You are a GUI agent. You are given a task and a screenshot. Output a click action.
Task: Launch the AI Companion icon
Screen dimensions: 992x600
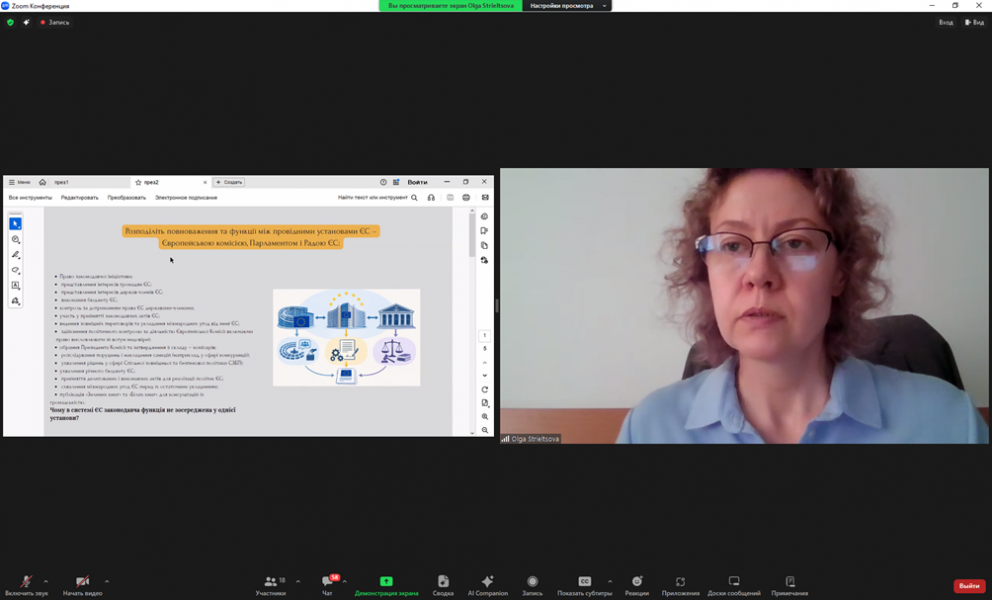tap(487, 581)
